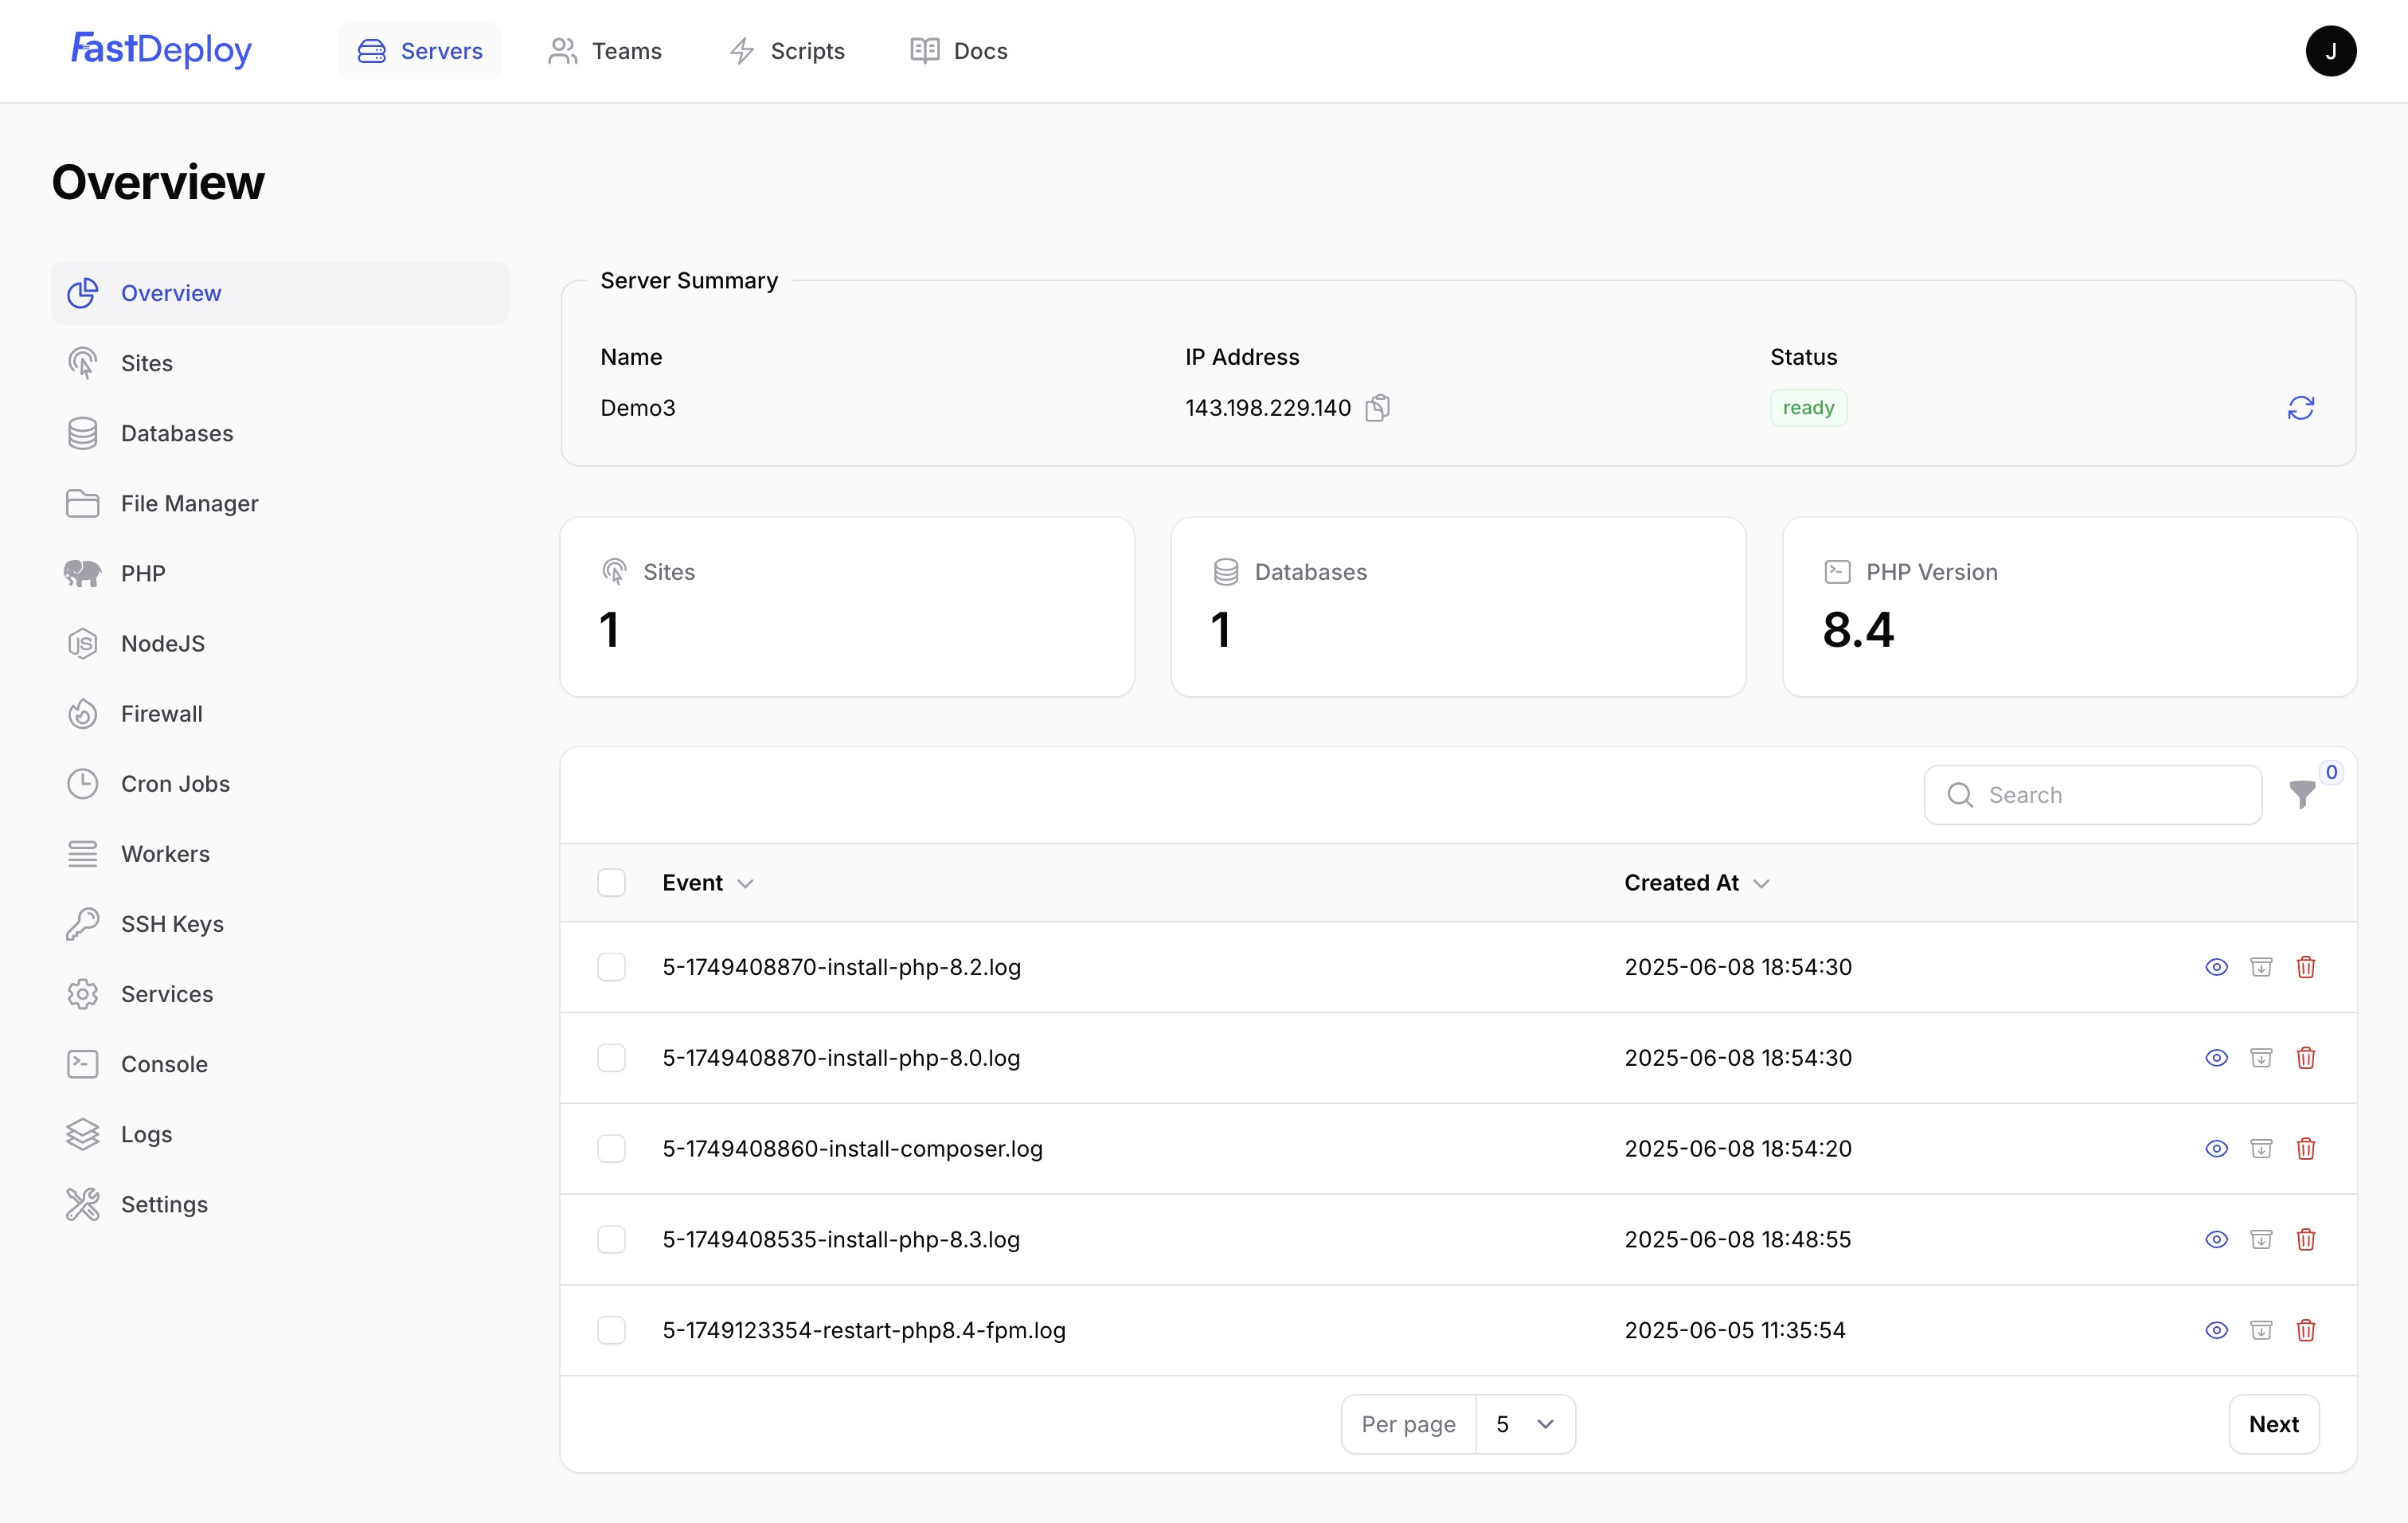Open Workers in the sidebar
This screenshot has height=1523, width=2408.
[280, 854]
